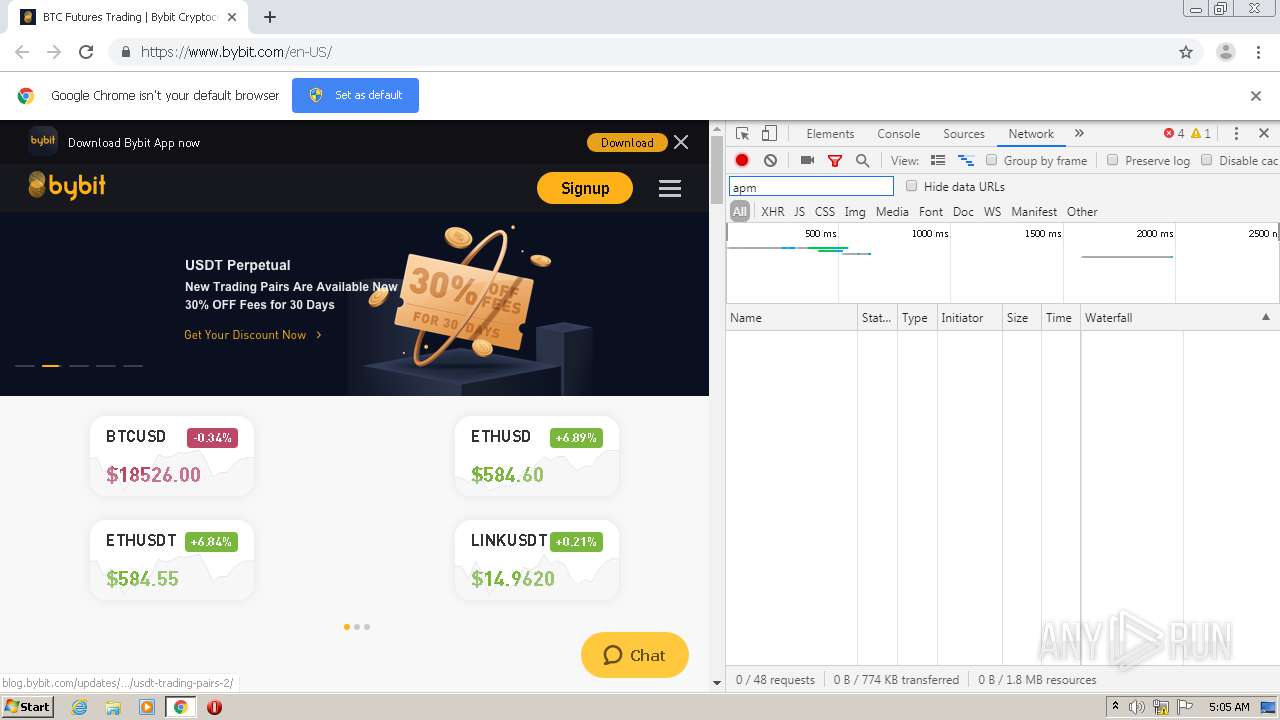
Task: Click the Signup button
Action: point(585,188)
